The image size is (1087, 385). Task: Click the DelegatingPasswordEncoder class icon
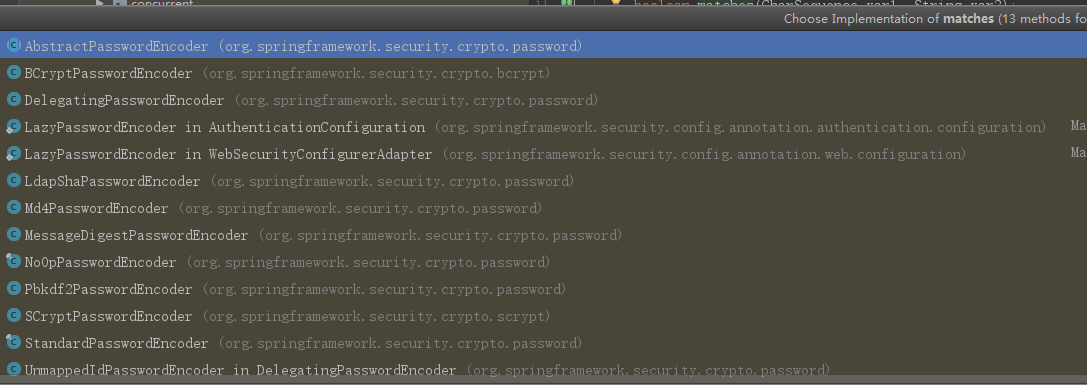[x=13, y=100]
